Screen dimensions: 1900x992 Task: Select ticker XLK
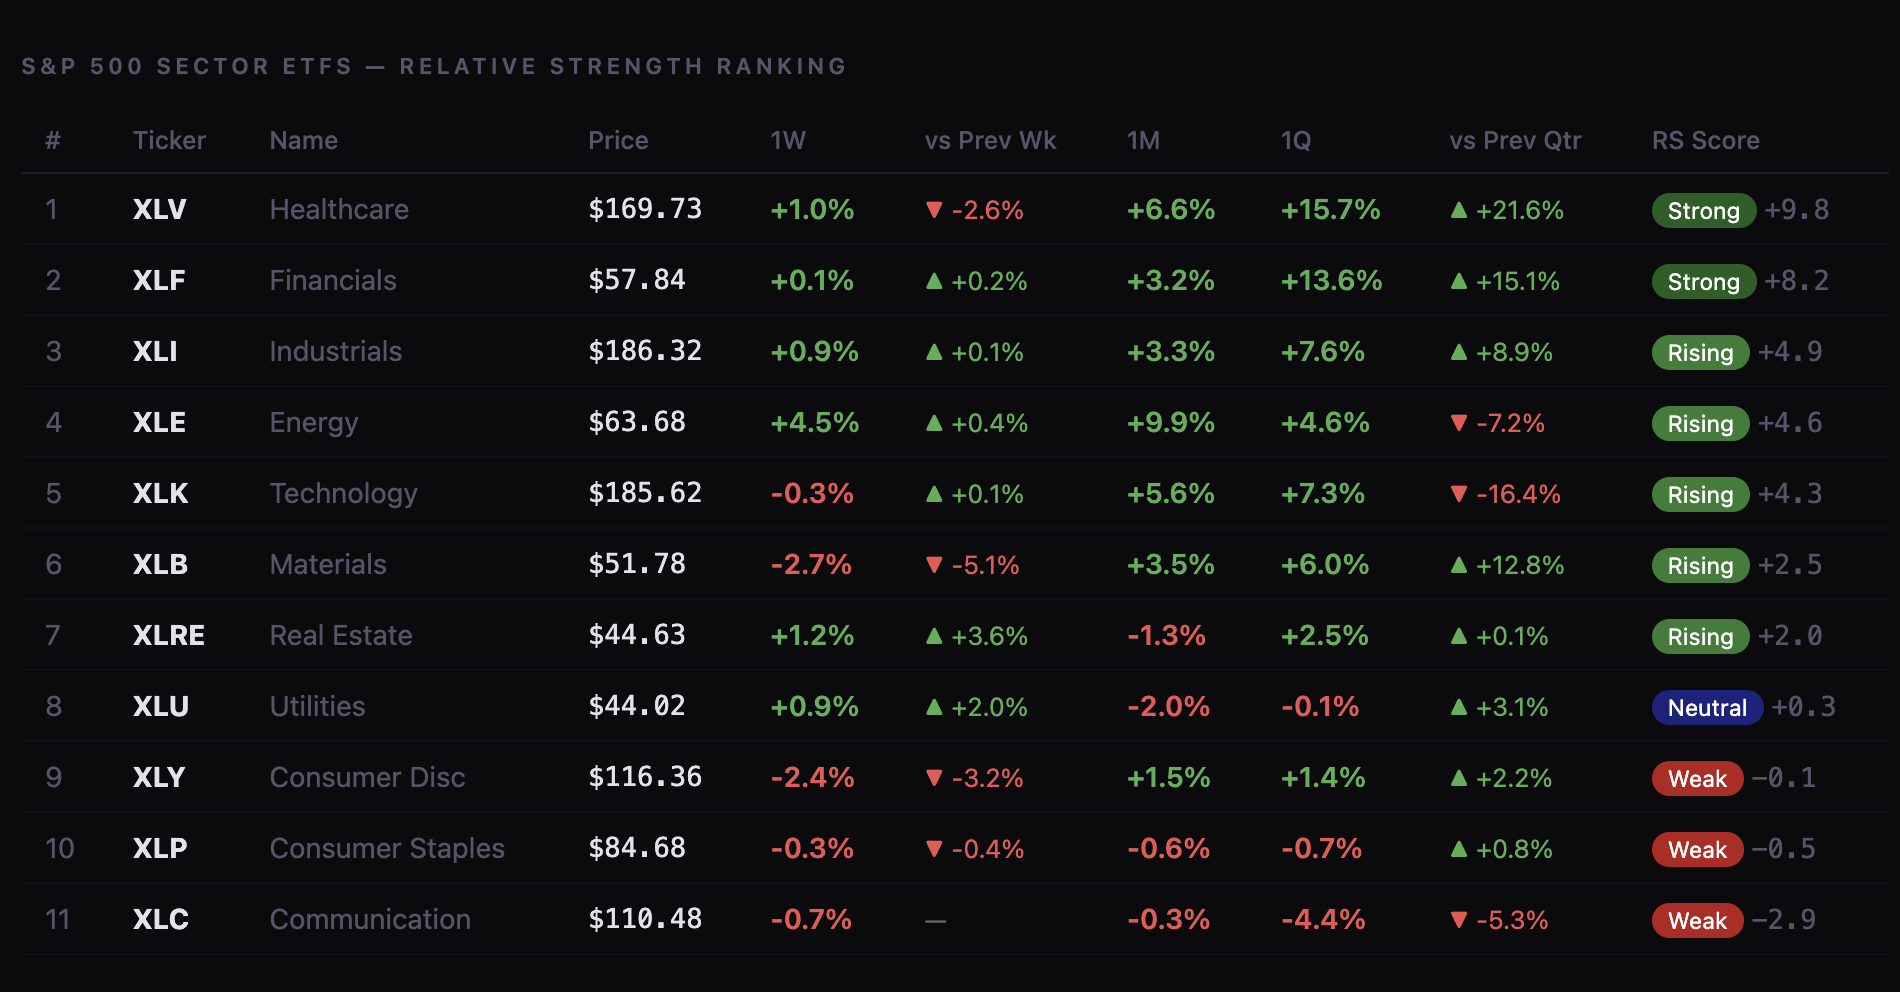tap(161, 494)
